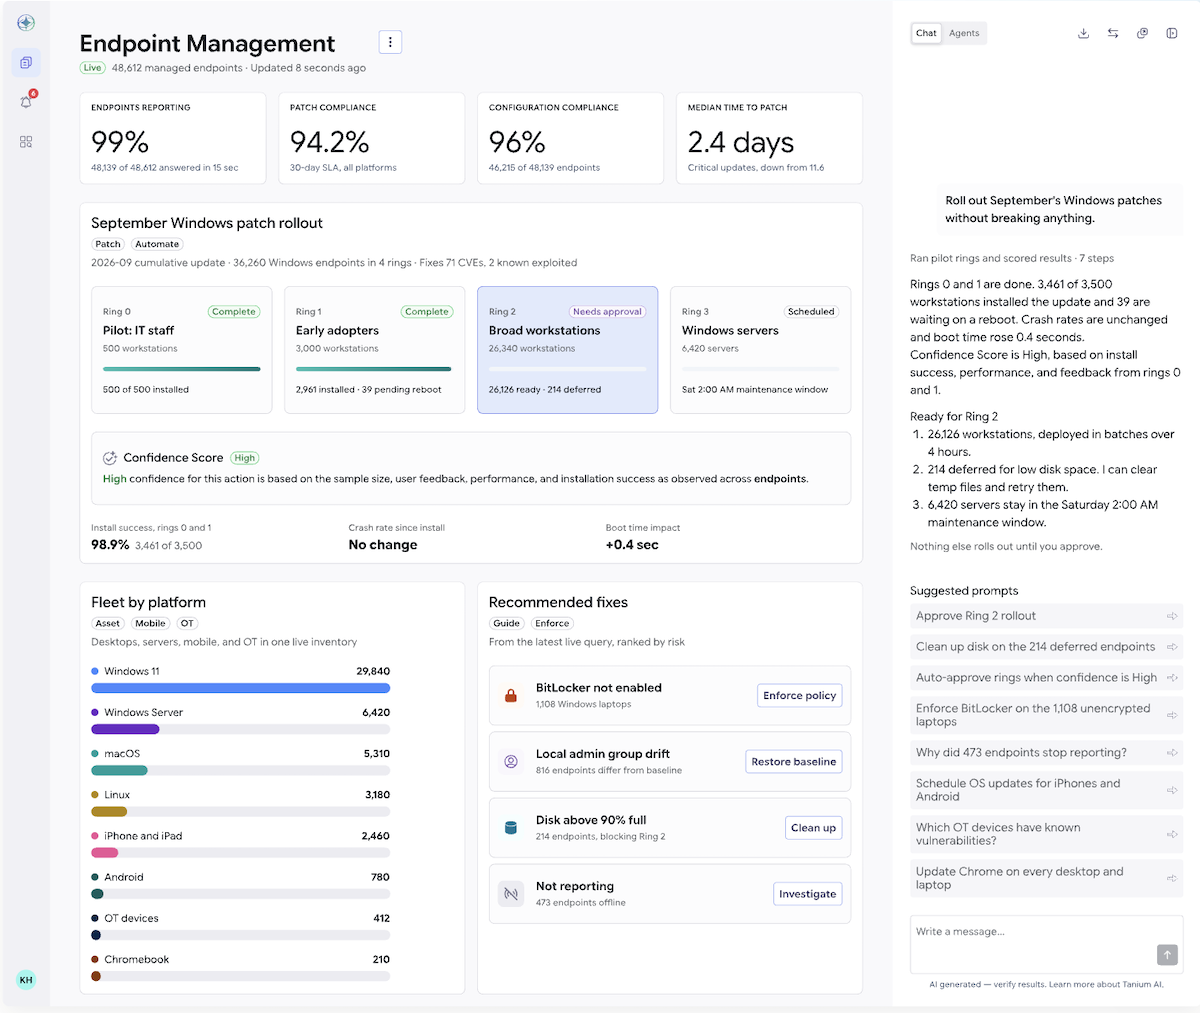The image size is (1200, 1013).
Task: Switch to the Chat tab
Action: 927,33
